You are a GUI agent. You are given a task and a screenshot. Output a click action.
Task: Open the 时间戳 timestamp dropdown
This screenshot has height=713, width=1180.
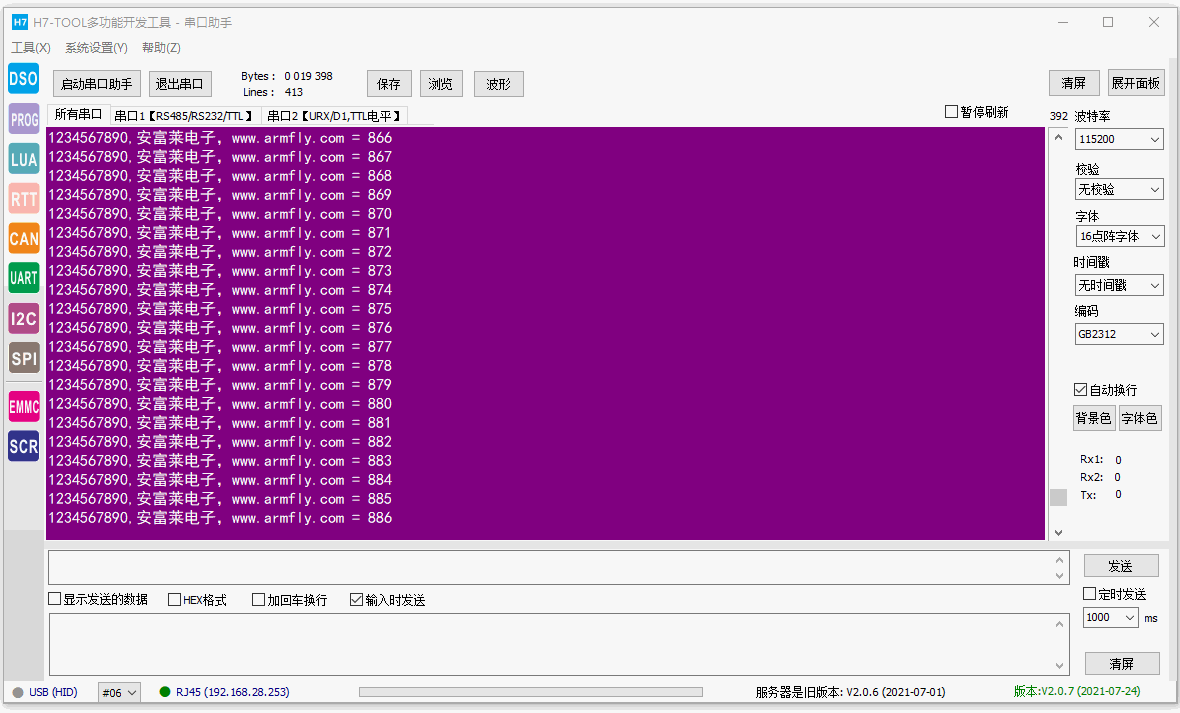(1118, 285)
